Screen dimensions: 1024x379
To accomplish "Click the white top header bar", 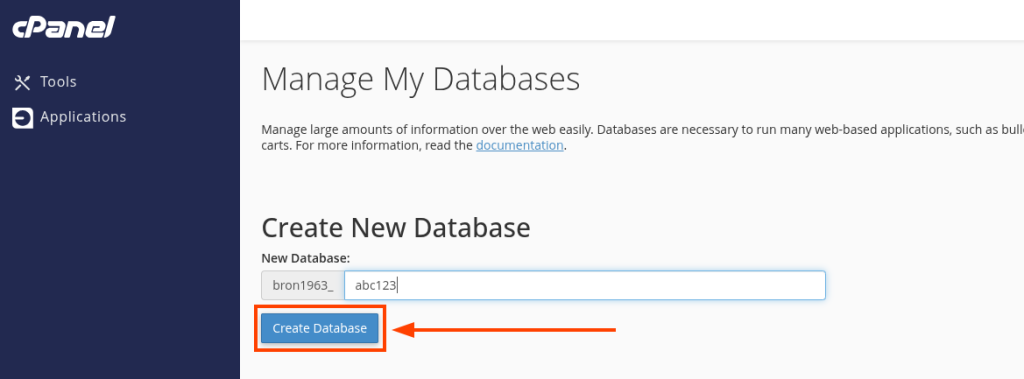I will (x=632, y=20).
